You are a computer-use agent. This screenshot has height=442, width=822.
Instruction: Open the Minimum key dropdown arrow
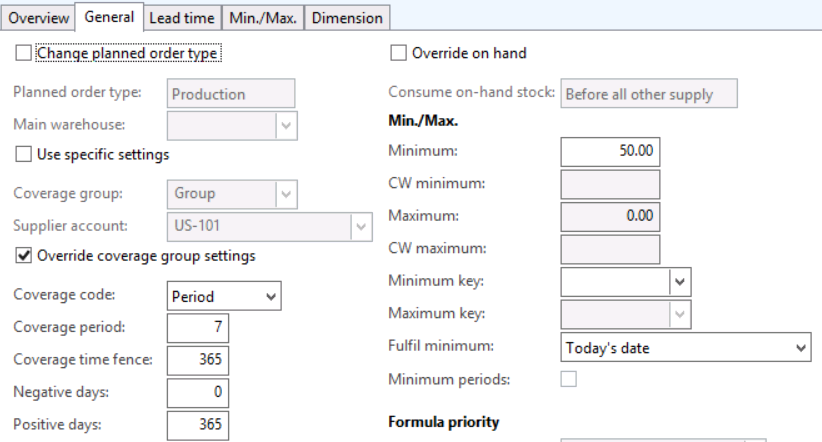pyautogui.click(x=680, y=282)
